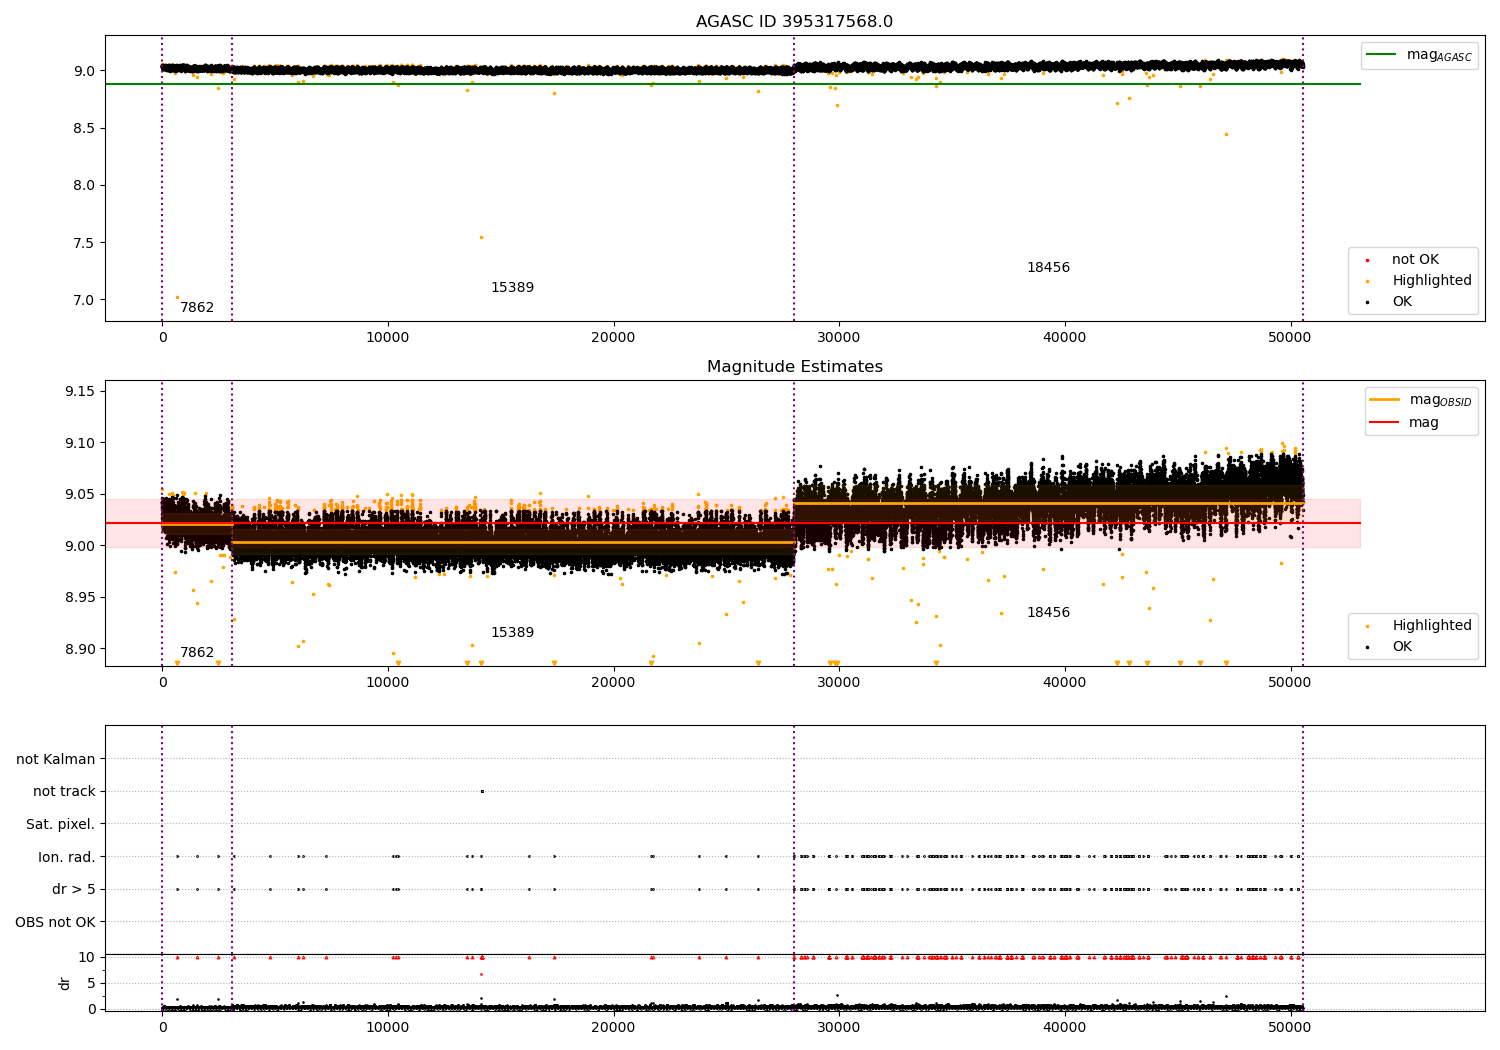The image size is (1500, 1050).
Task: Click the 15389 label in Magnitude Estimates plot
Action: click(512, 633)
